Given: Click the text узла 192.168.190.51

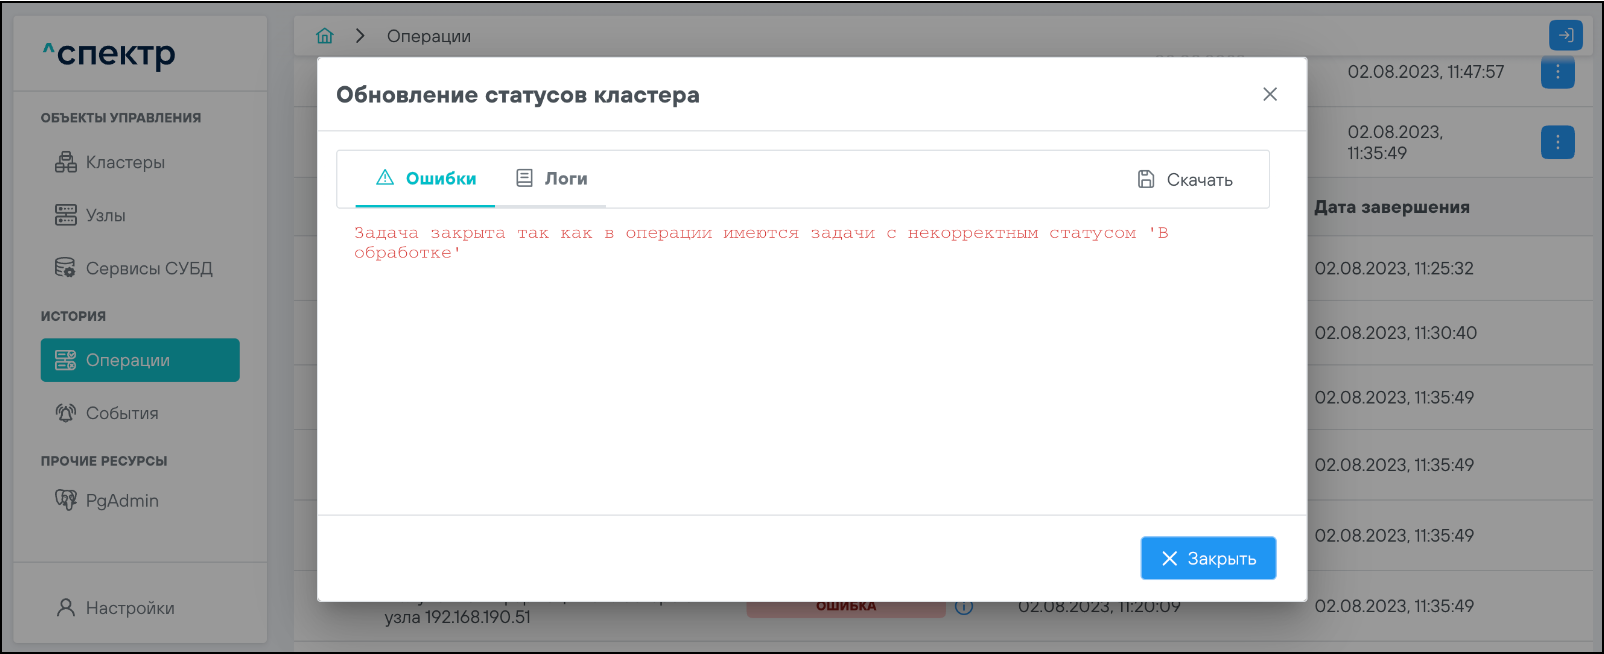Looking at the screenshot, I should 458,617.
